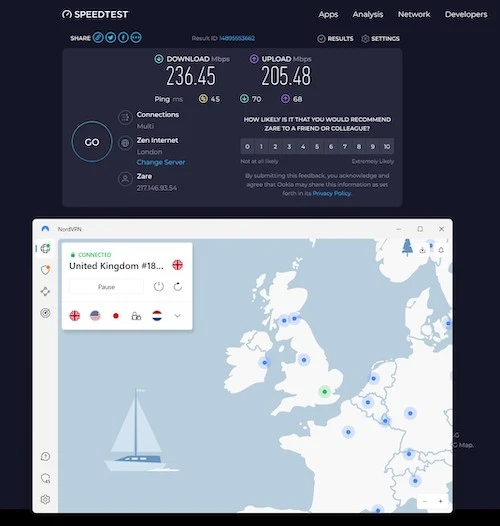
Task: Rate recommendation score 1
Action: click(x=261, y=147)
